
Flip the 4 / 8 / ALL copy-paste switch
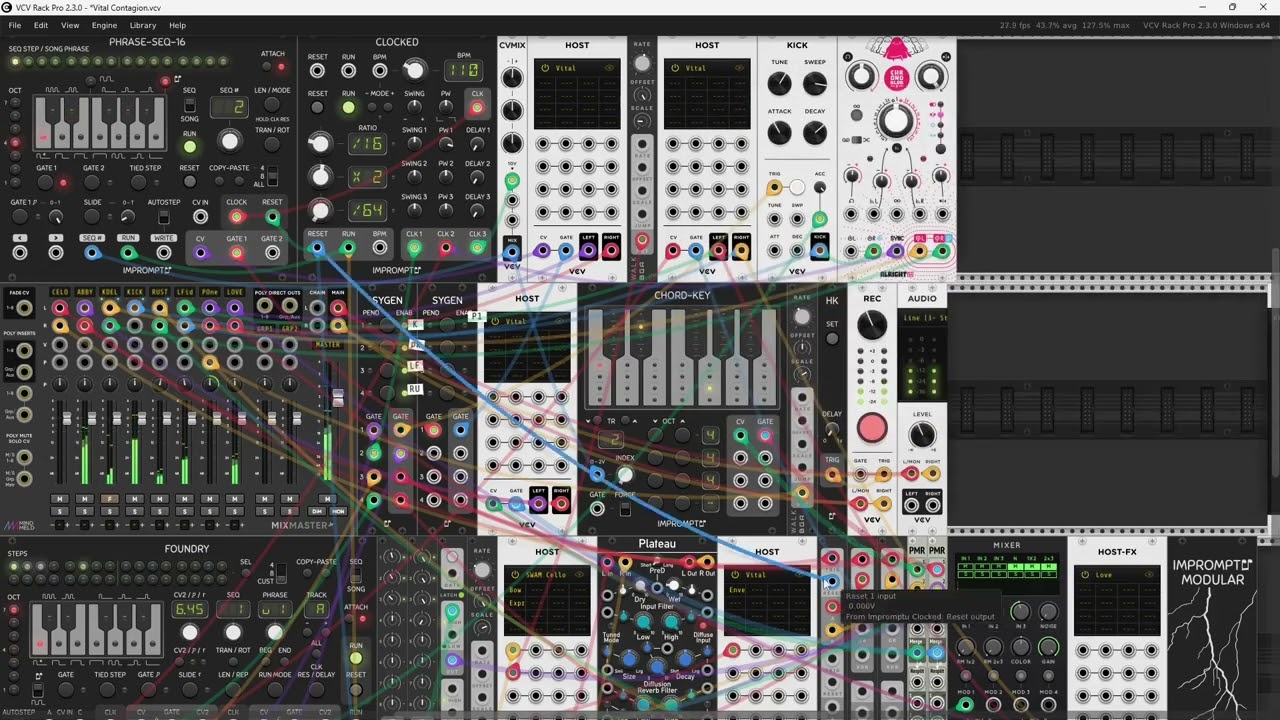274,177
